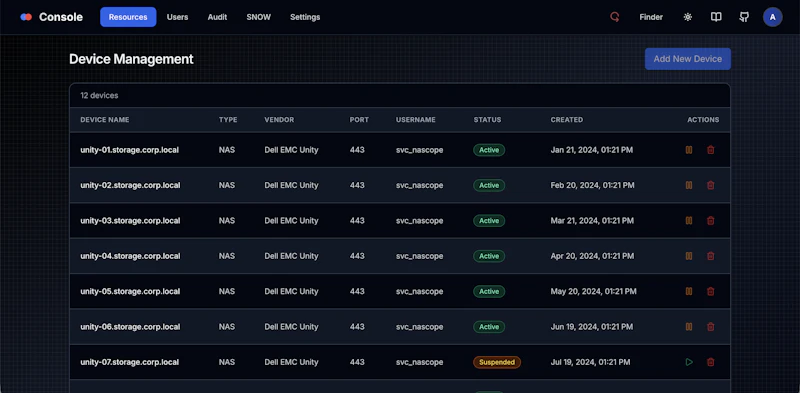Open the Settings tab
The height and width of the screenshot is (393, 800).
[305, 17]
